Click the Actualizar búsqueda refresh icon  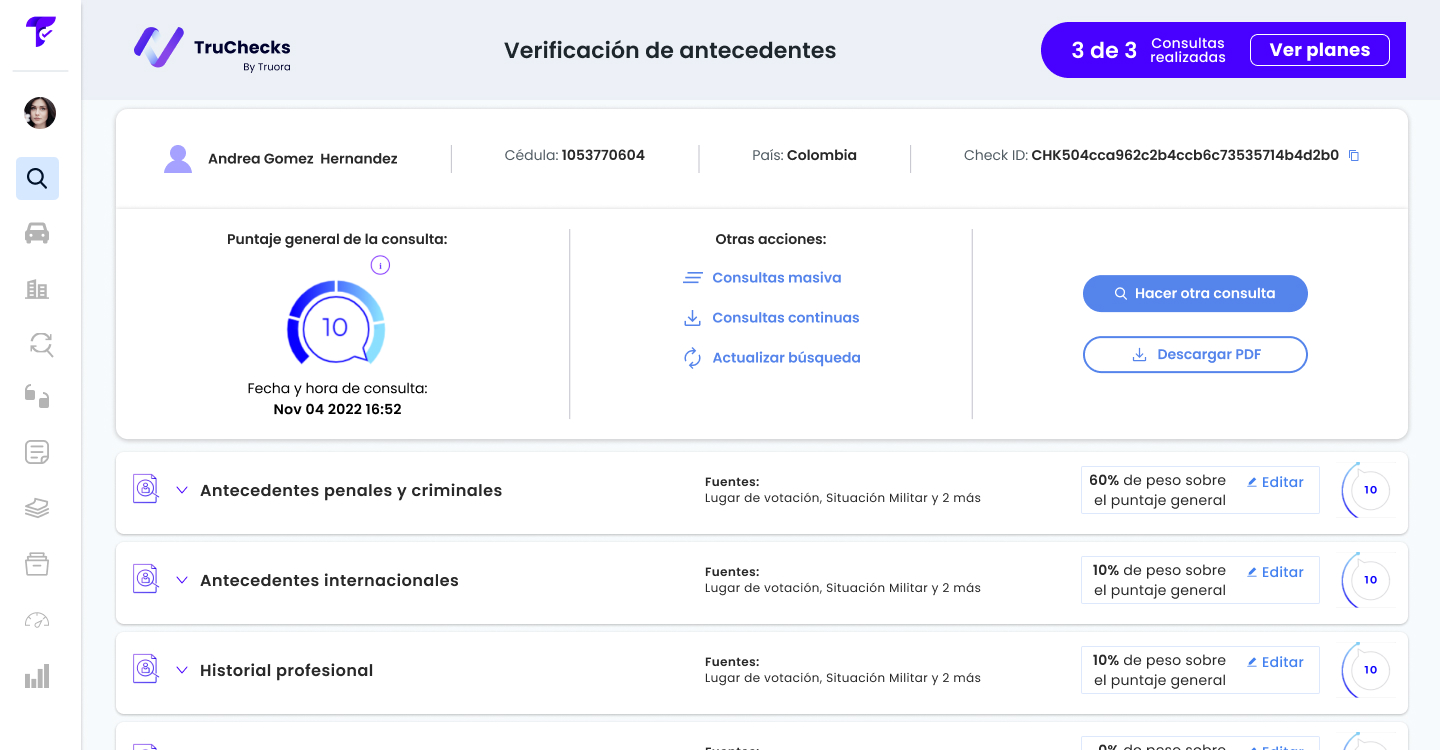692,358
